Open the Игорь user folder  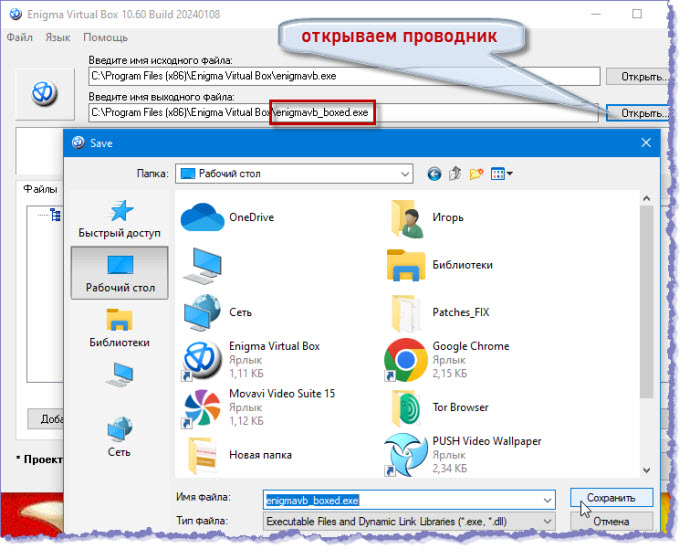point(426,218)
